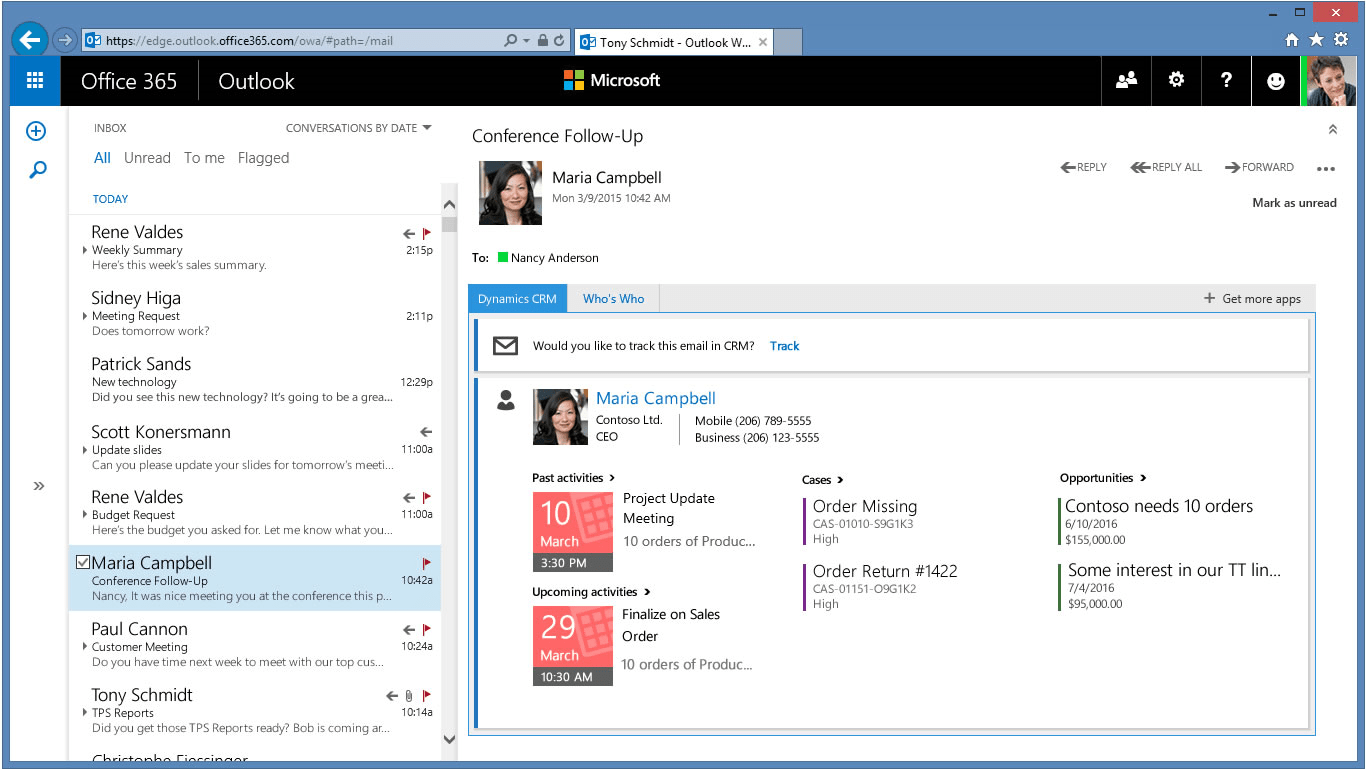Go back with the browser back arrow
The image size is (1366, 769).
coord(30,40)
